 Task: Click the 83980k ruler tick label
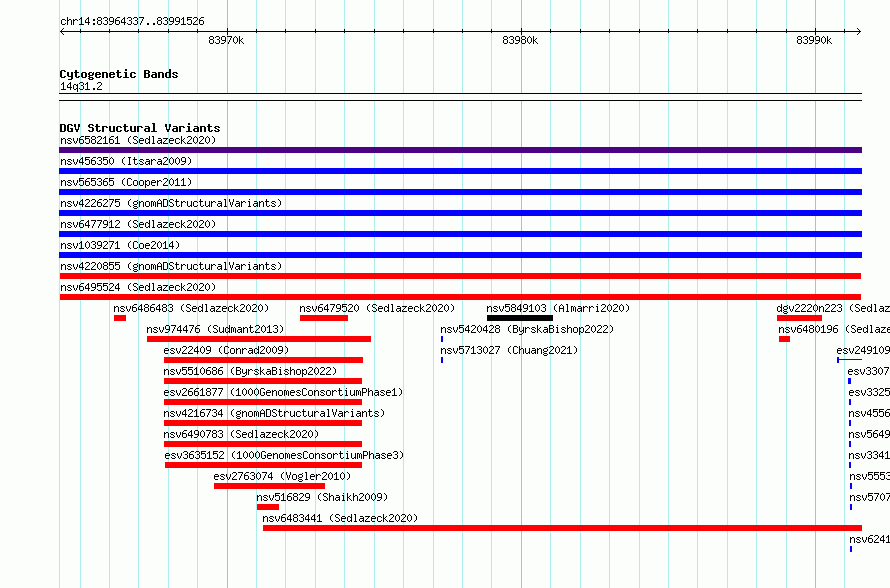(520, 40)
